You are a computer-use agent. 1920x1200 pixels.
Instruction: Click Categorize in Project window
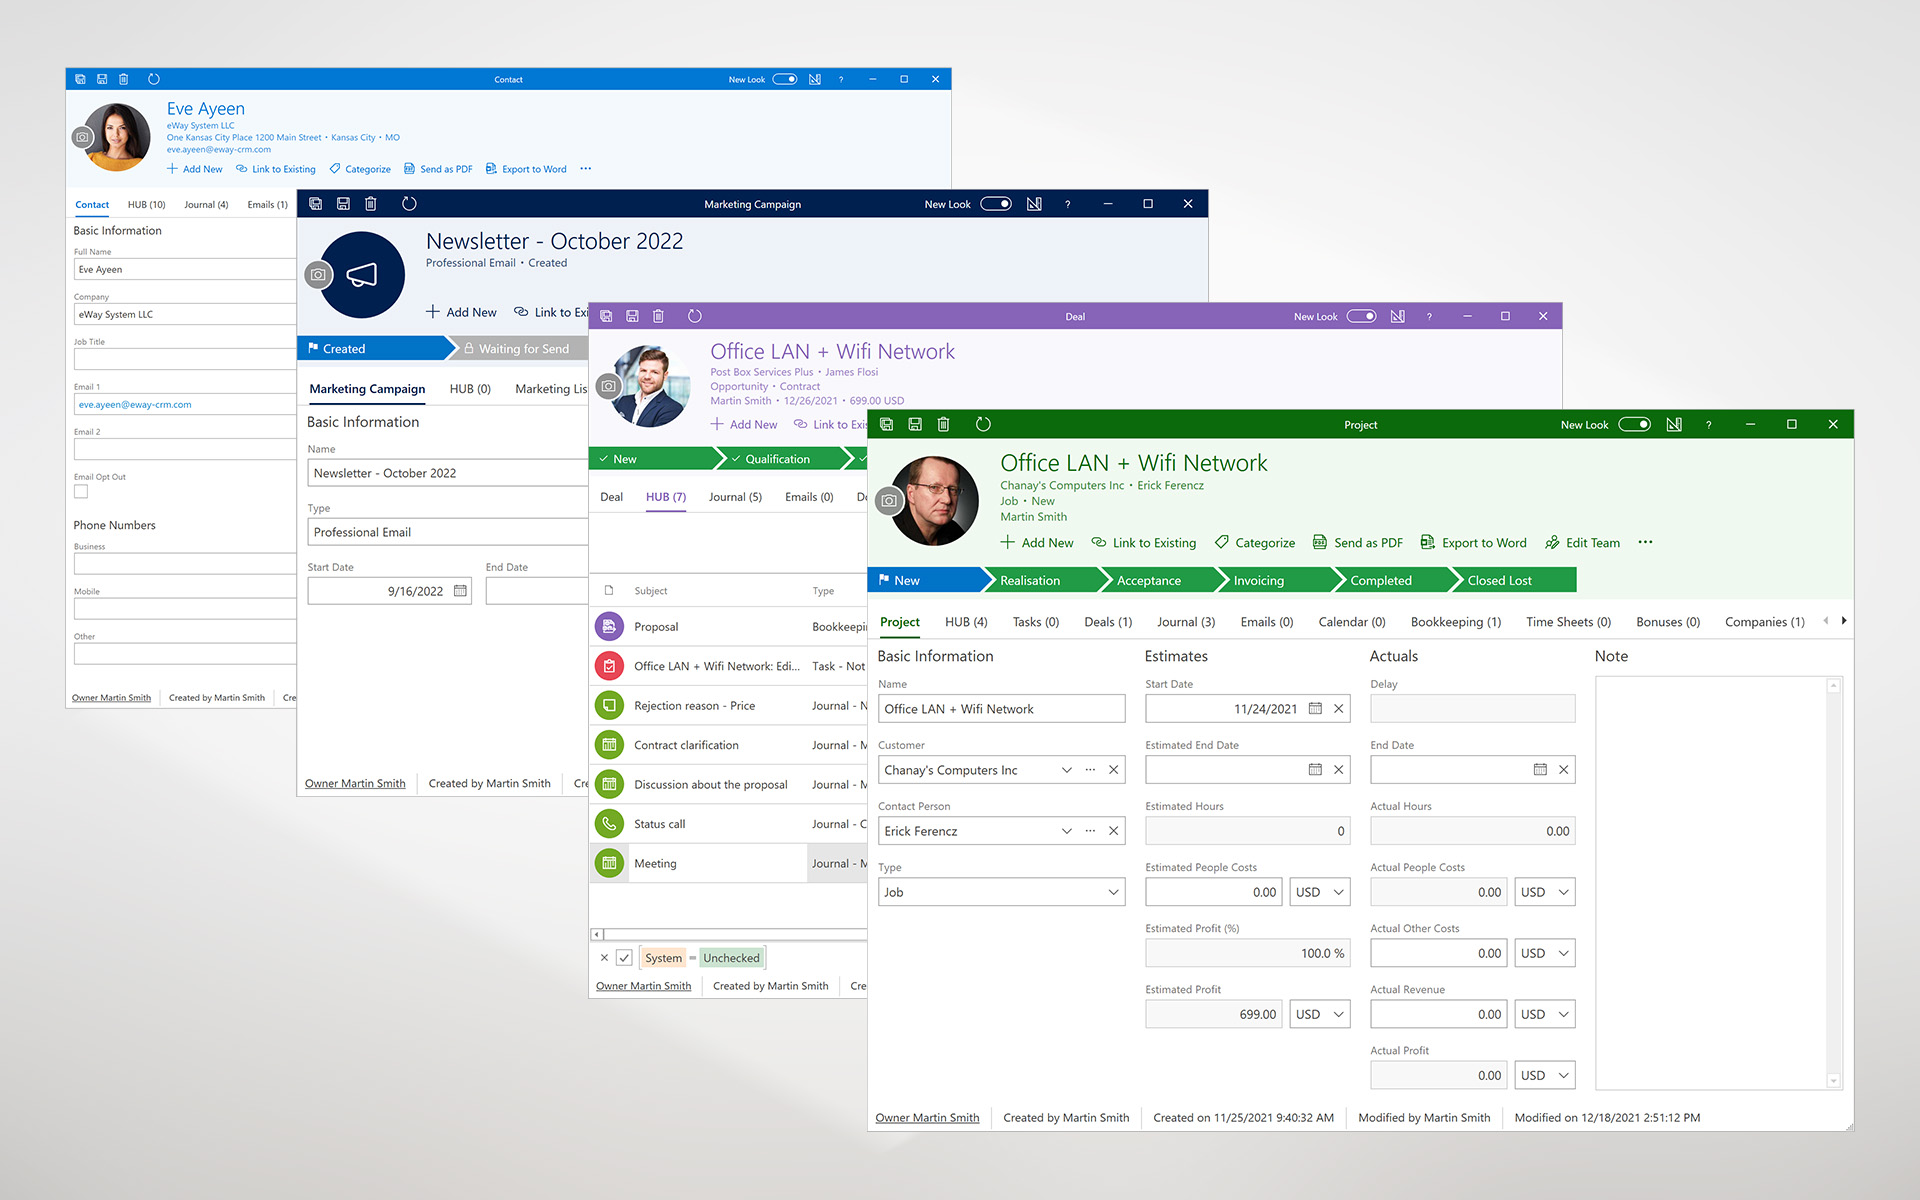(1255, 542)
